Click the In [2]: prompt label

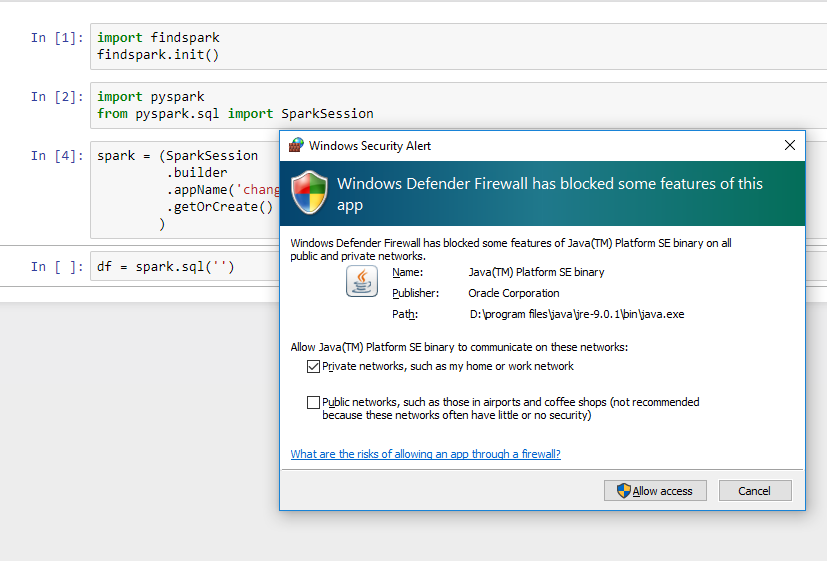[x=57, y=97]
